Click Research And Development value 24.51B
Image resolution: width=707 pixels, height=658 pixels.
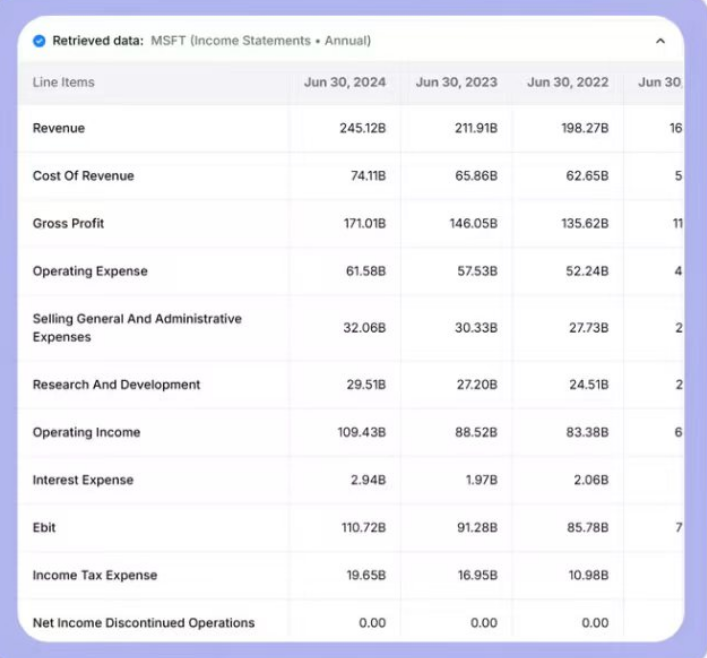click(588, 385)
